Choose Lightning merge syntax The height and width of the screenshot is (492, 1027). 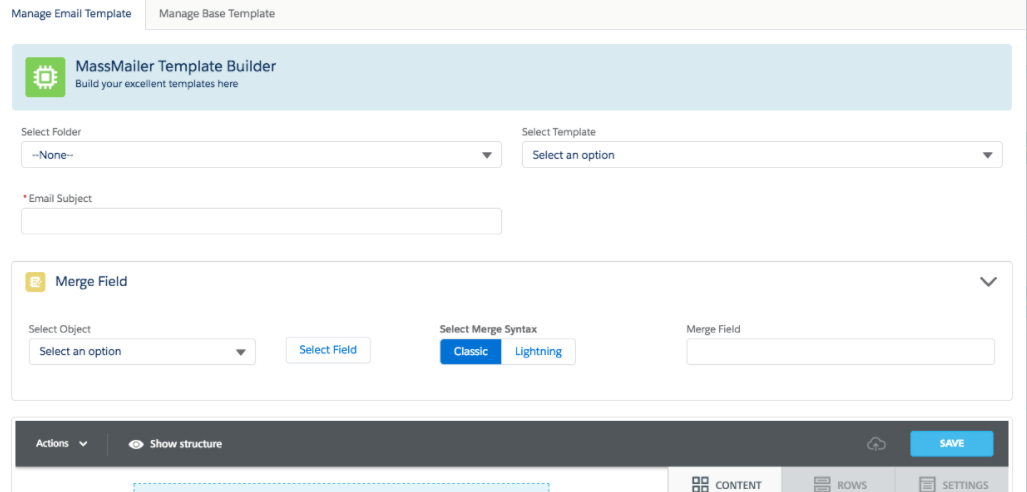pos(538,351)
